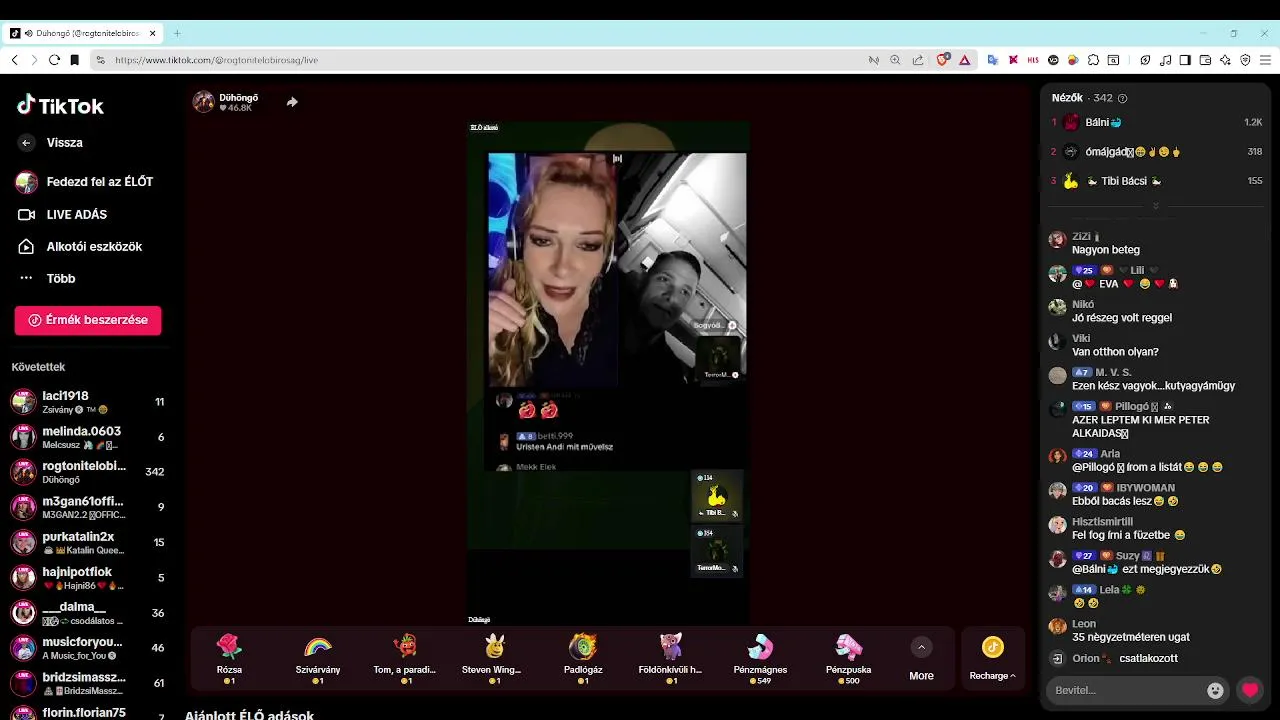Open followed account melinda.0603

pyautogui.click(x=88, y=437)
